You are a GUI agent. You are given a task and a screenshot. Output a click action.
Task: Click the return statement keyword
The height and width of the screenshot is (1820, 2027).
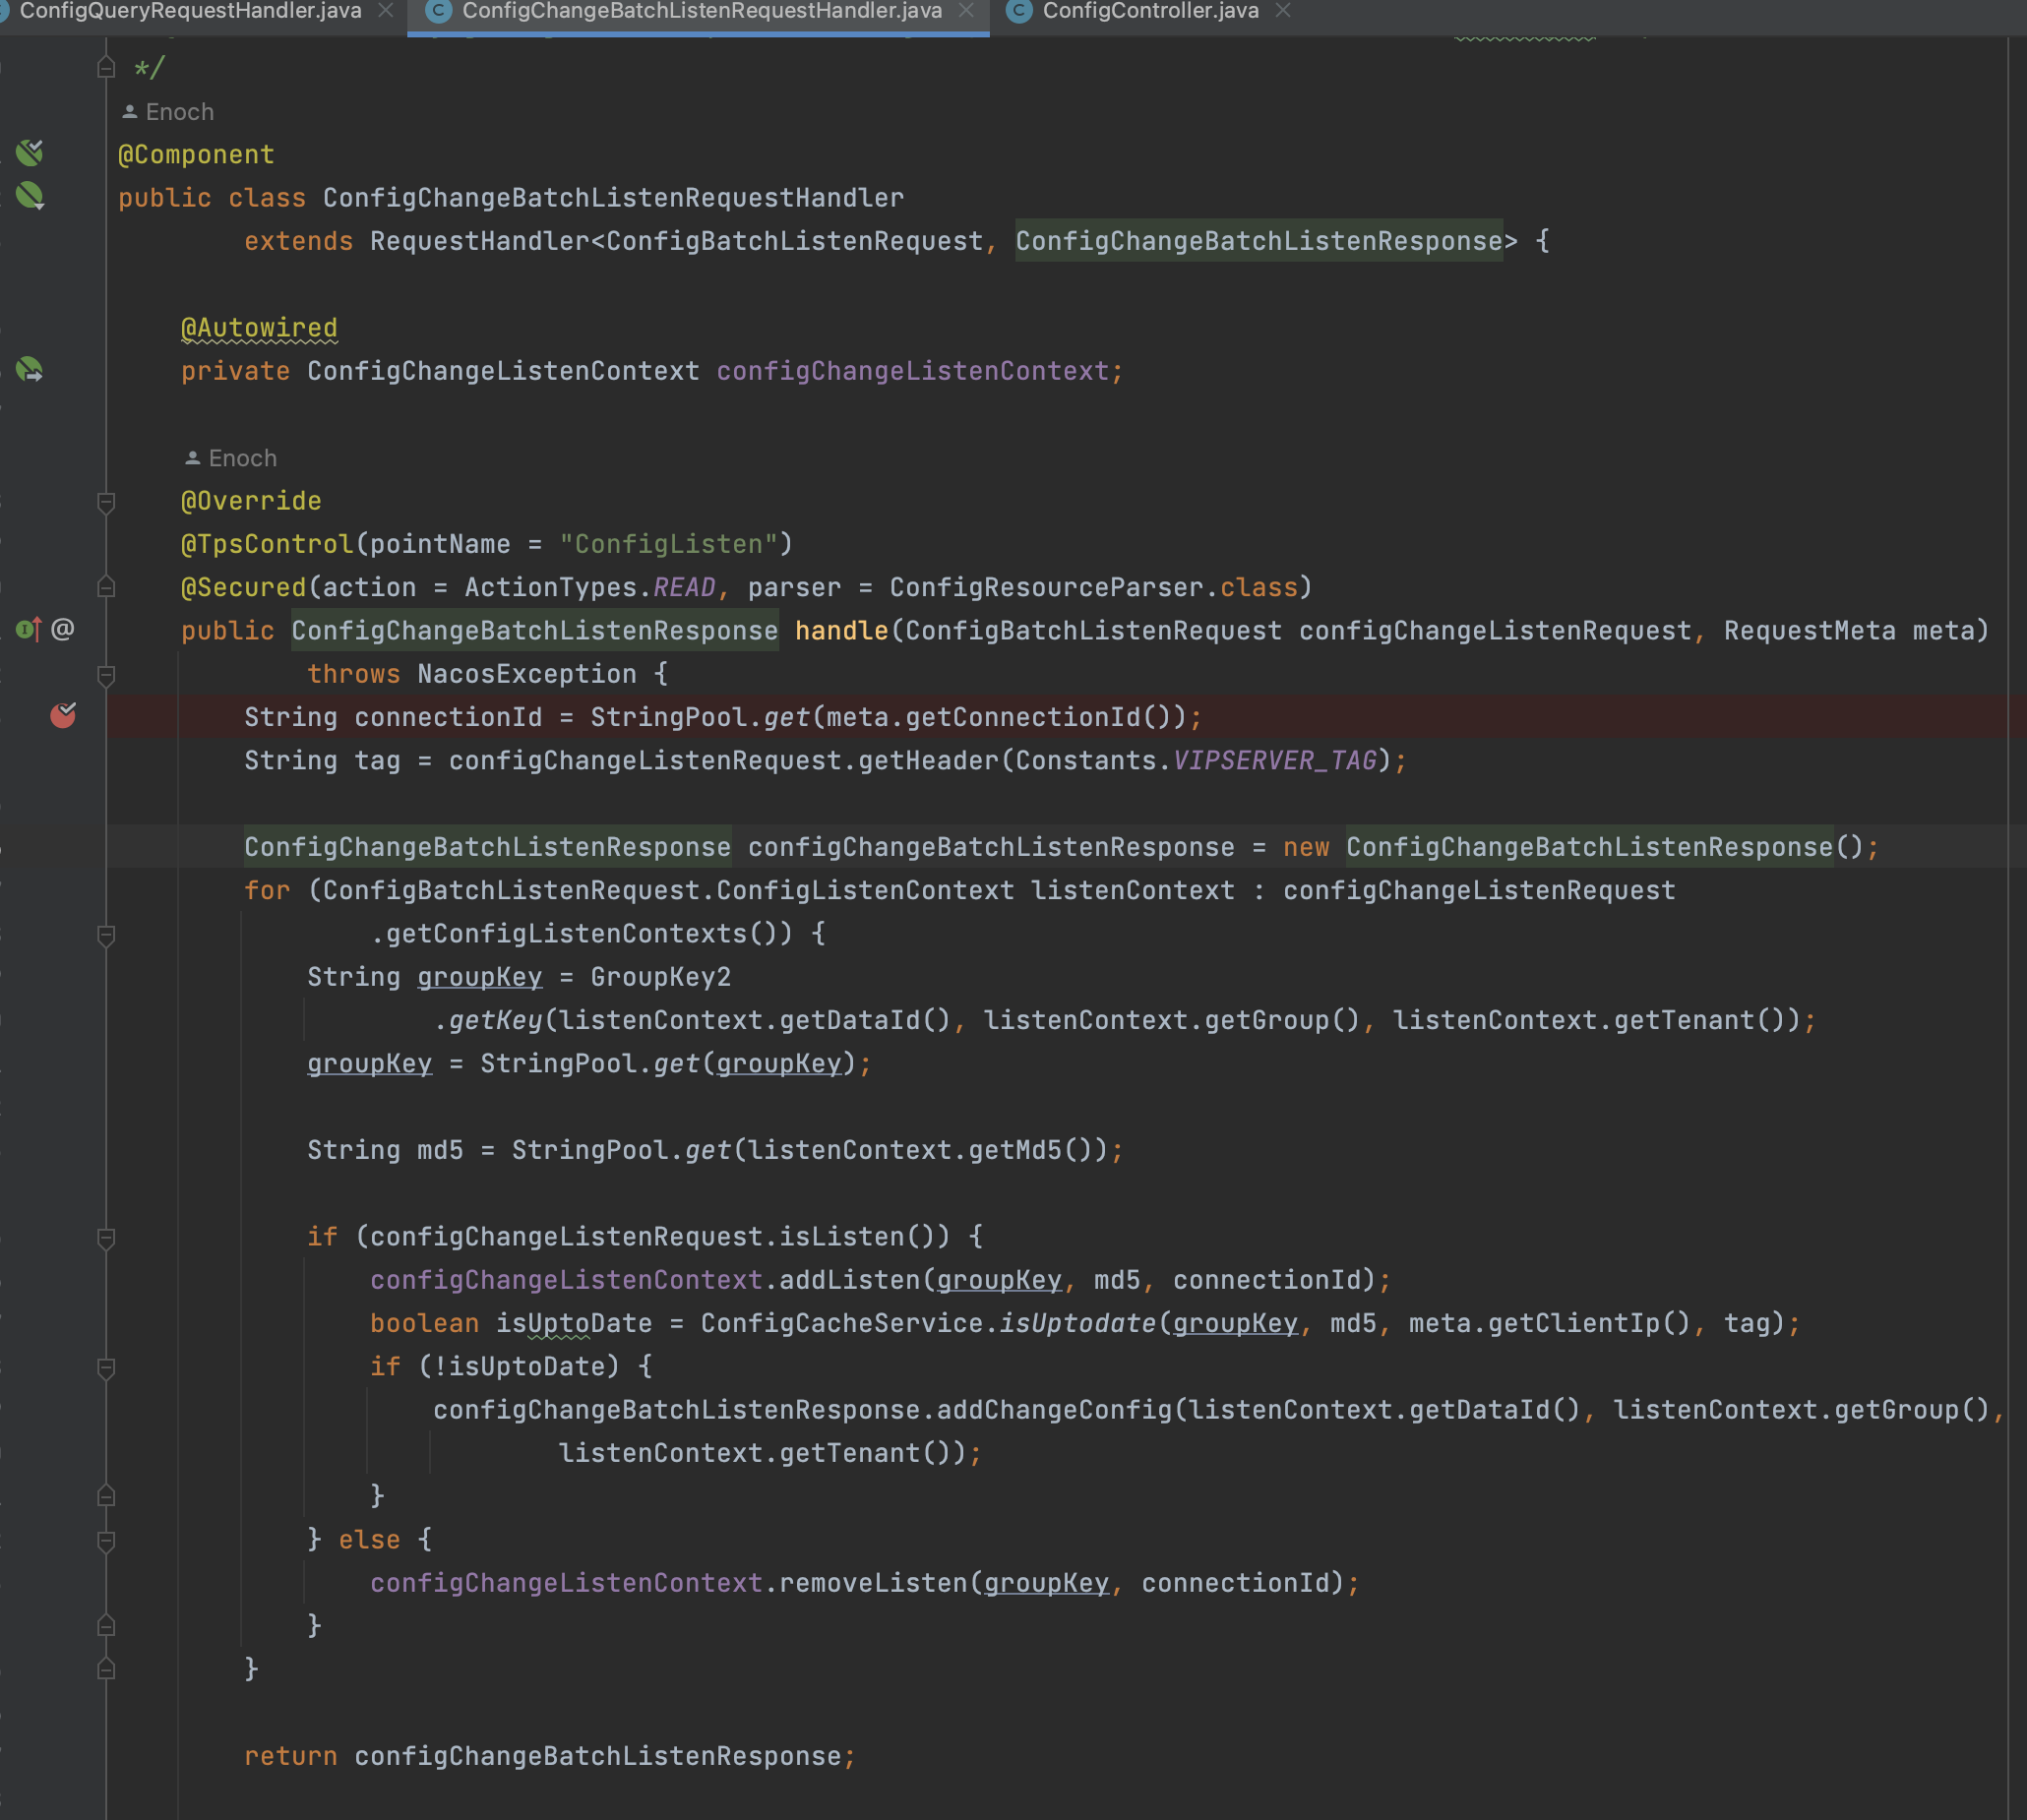(x=291, y=1756)
